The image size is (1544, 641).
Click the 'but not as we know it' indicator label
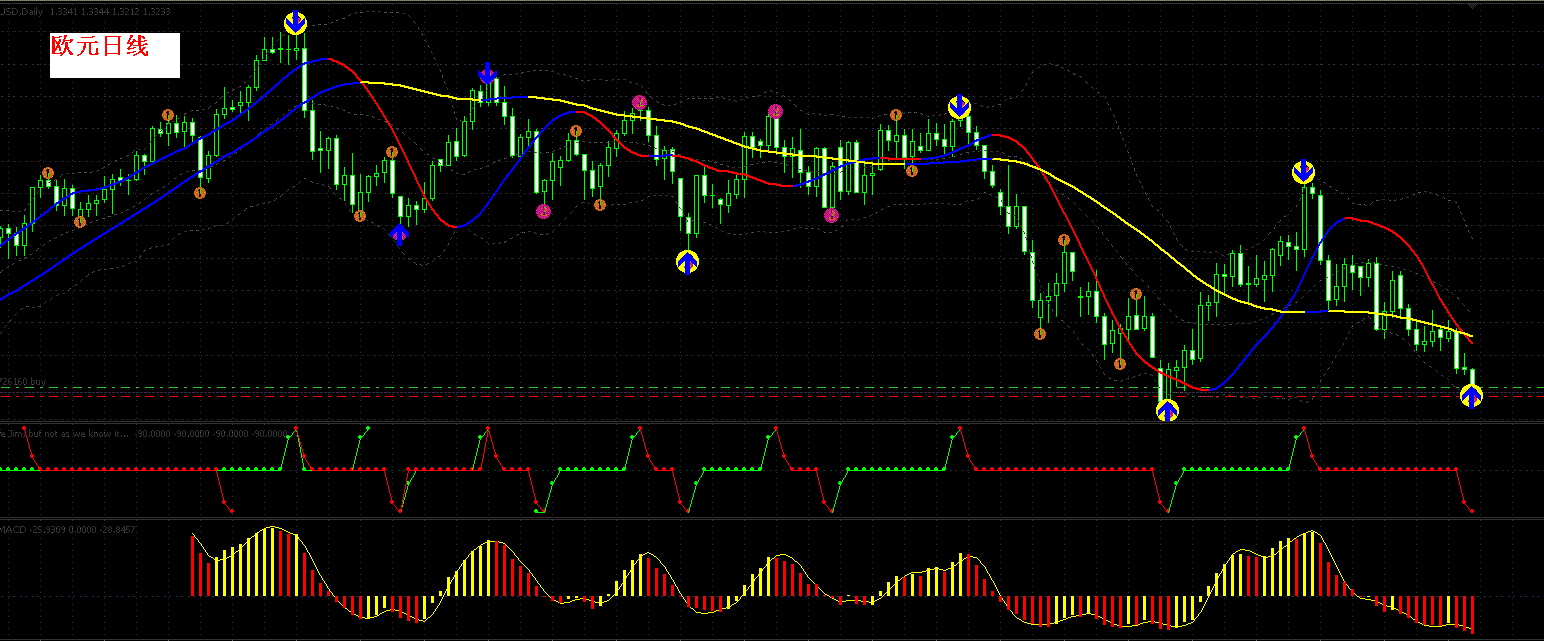pos(65,434)
